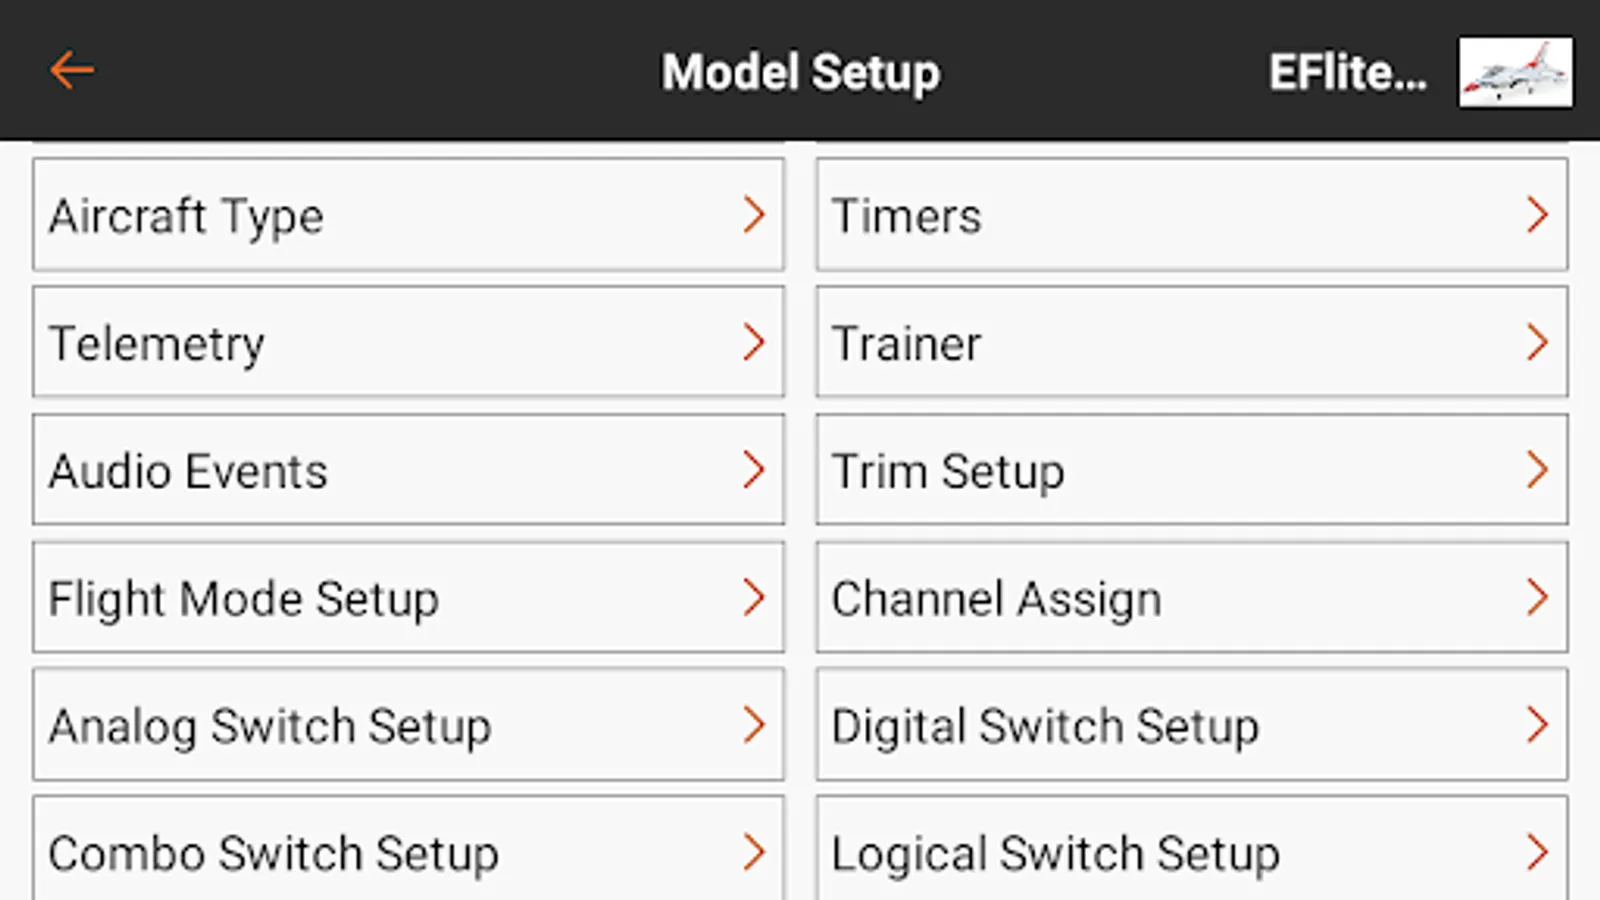Open Digital Switch Setup

[x=1191, y=725]
